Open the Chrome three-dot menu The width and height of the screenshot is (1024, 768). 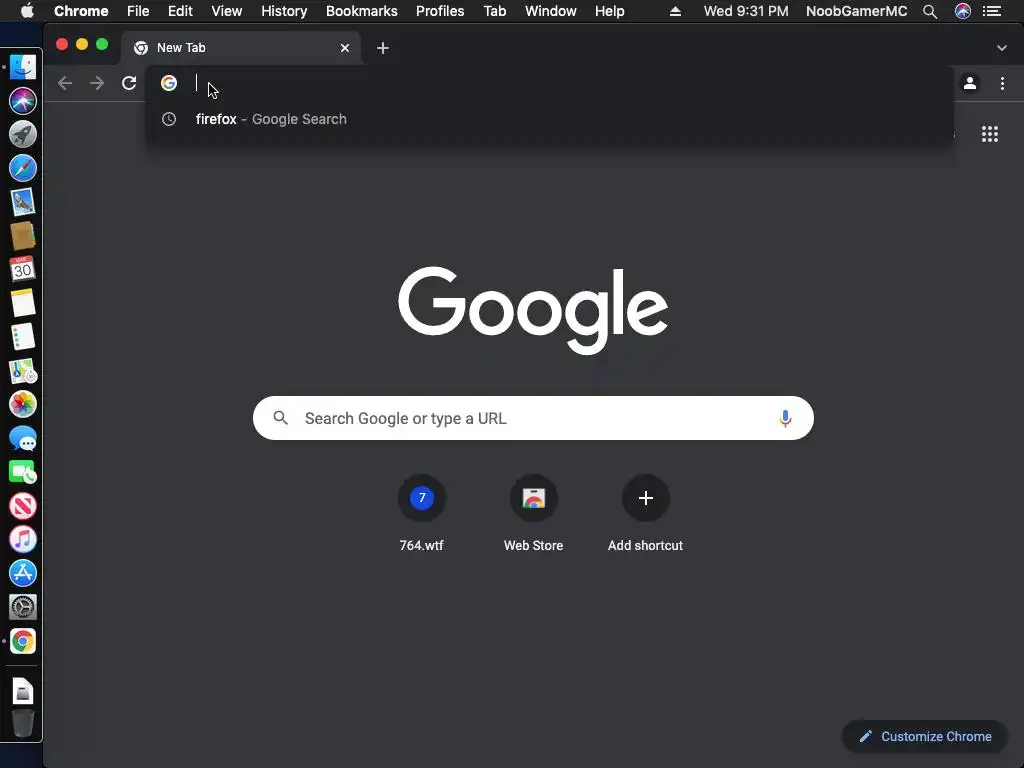point(1002,83)
